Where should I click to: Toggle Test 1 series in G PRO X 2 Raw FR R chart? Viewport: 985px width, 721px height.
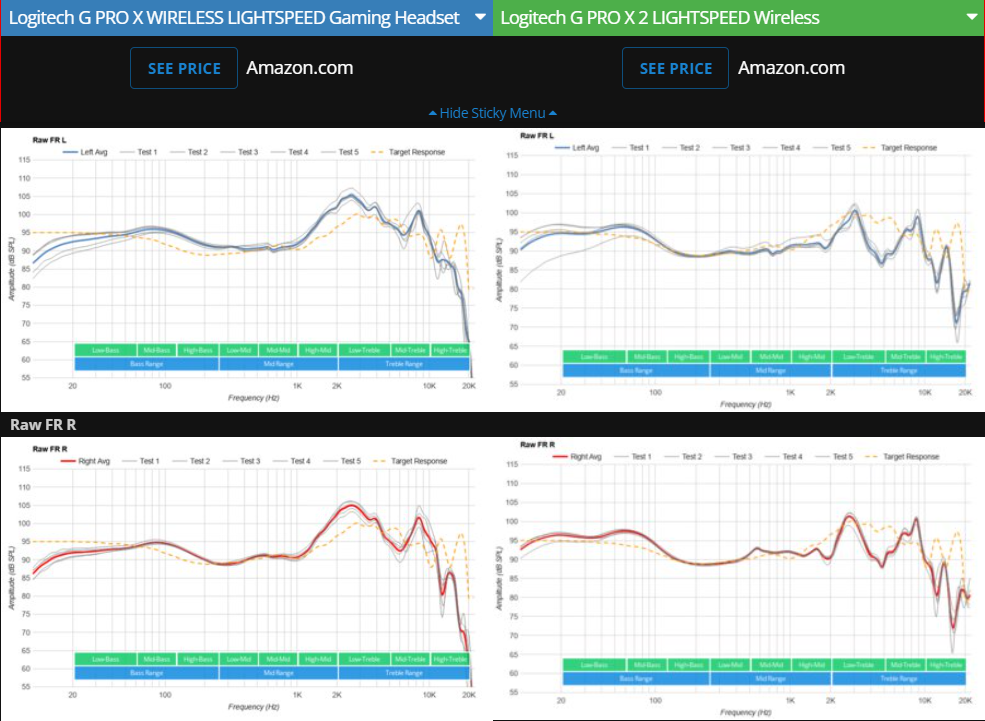point(633,457)
